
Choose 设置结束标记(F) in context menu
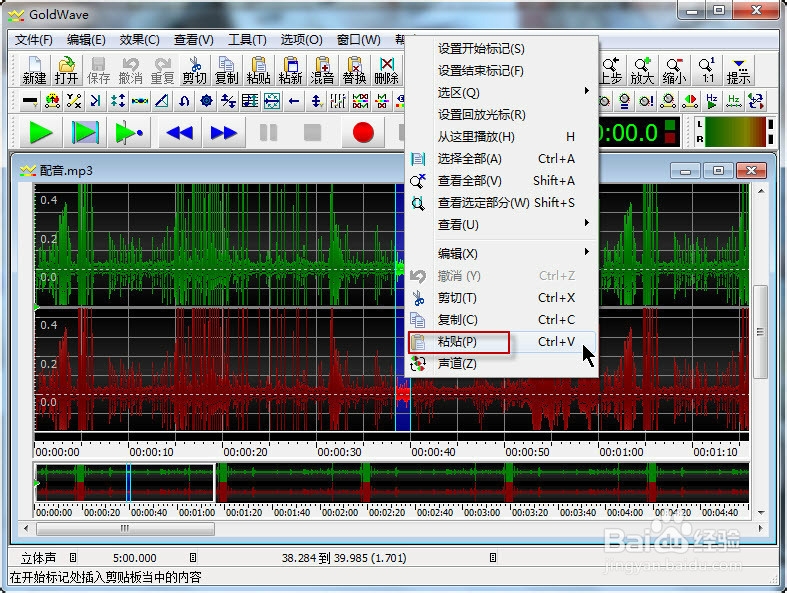[501, 71]
